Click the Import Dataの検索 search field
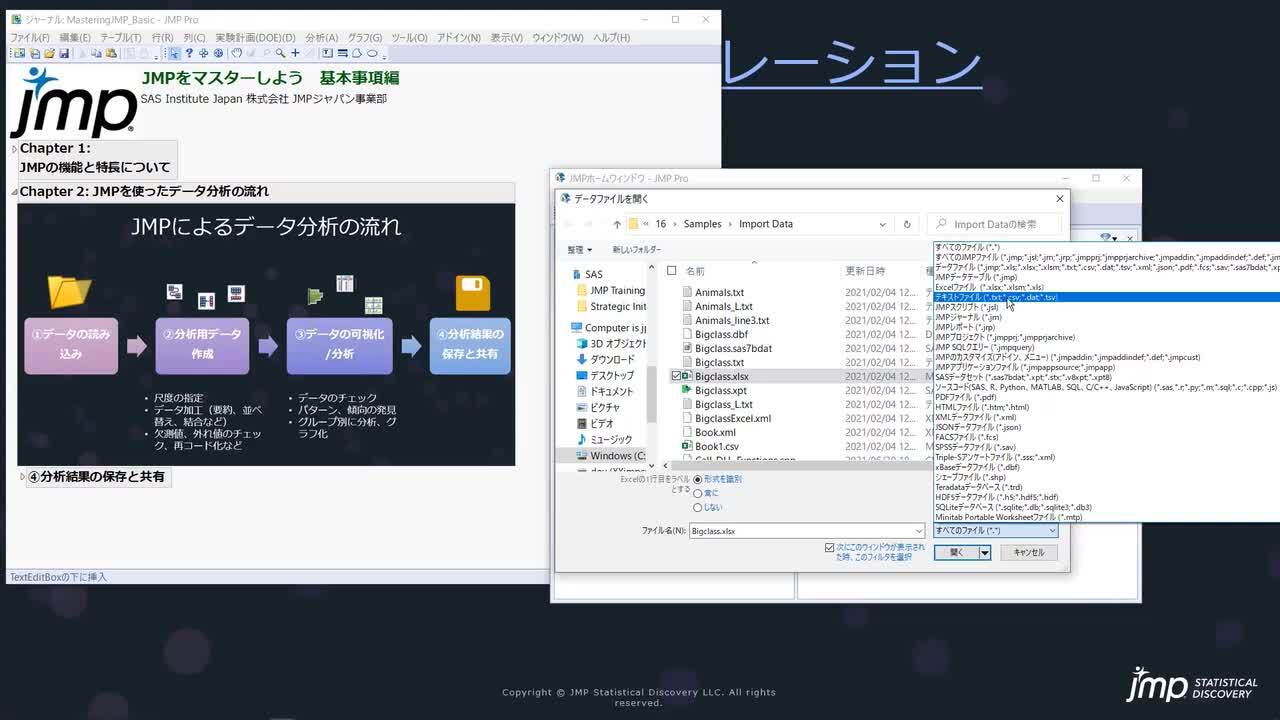Image resolution: width=1280 pixels, height=720 pixels. pyautogui.click(x=994, y=224)
